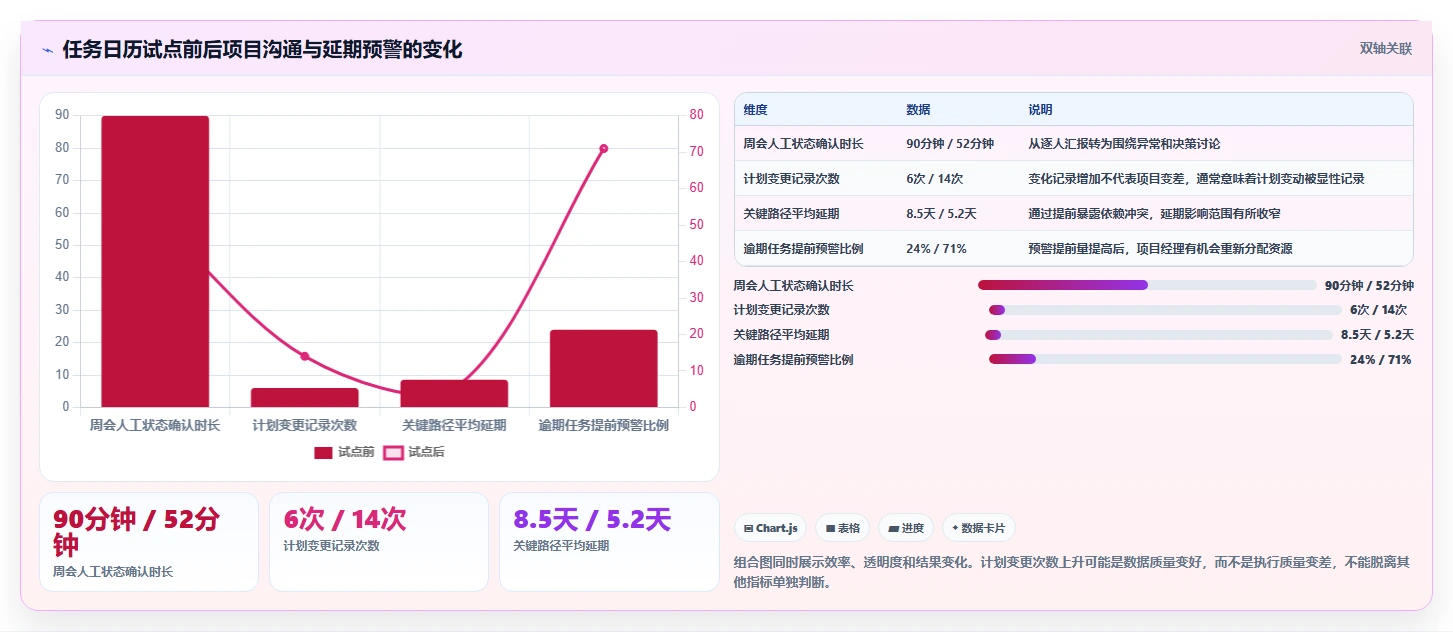Click the 8.5天 / 5.2天 data card
The image size is (1453, 632).
click(609, 542)
